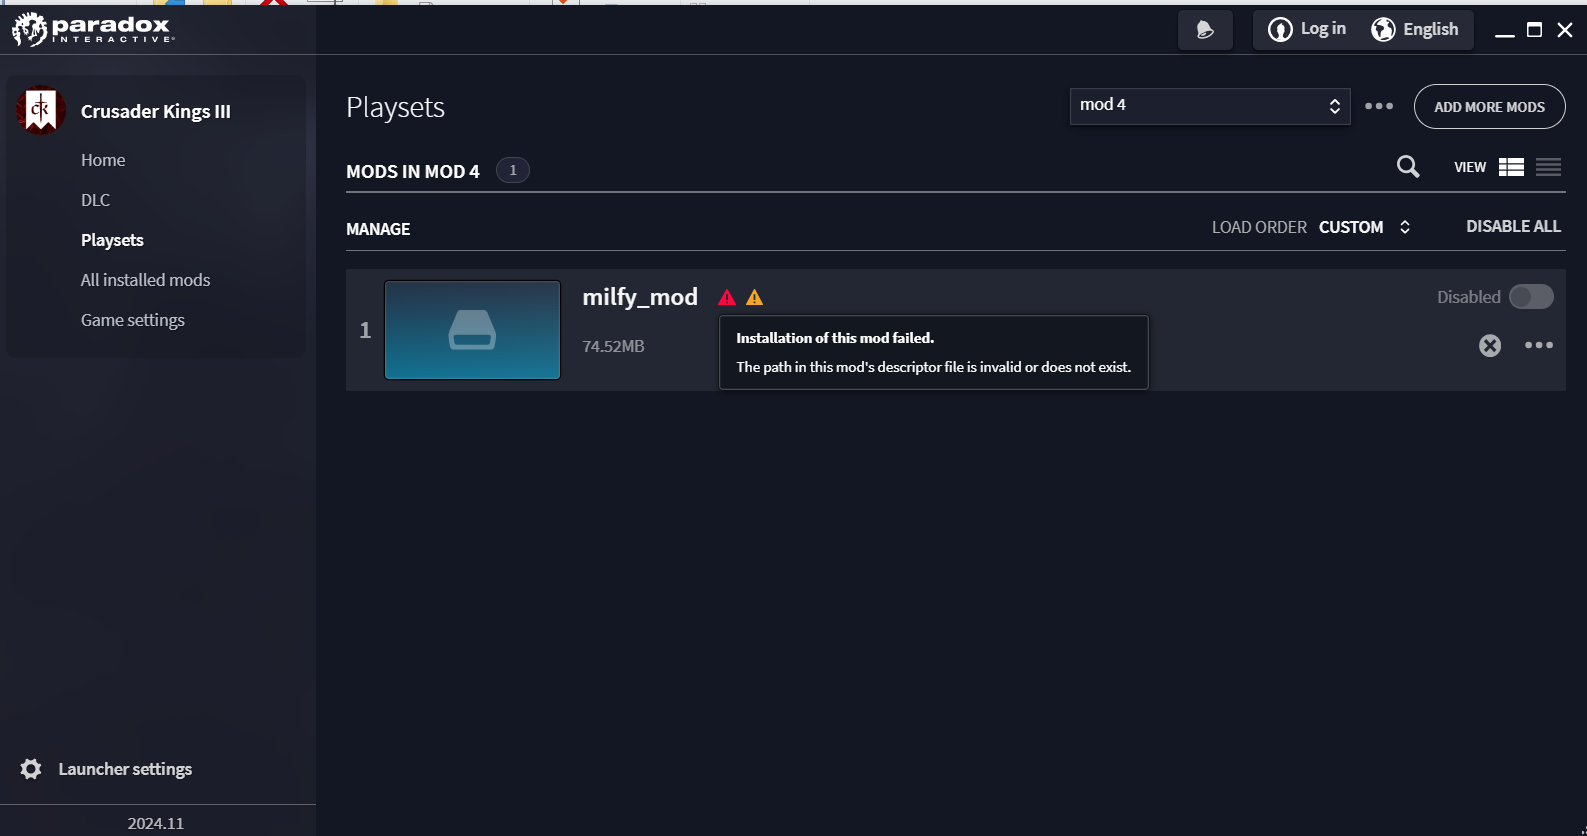Click the VIEW label
This screenshot has width=1587, height=836.
[x=1470, y=167]
